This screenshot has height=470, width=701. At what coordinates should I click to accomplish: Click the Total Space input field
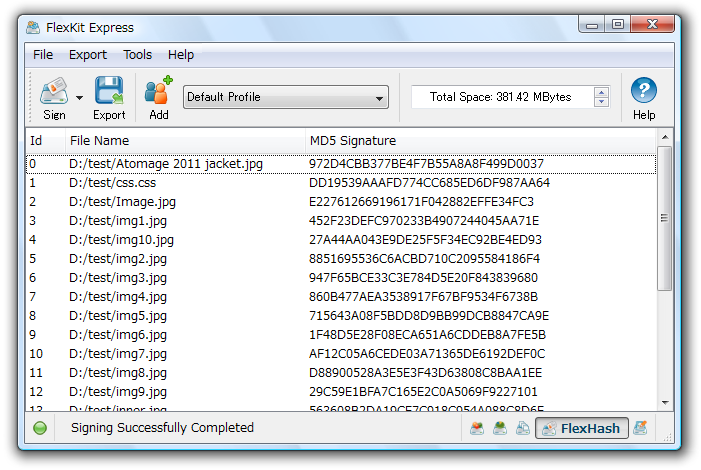500,97
